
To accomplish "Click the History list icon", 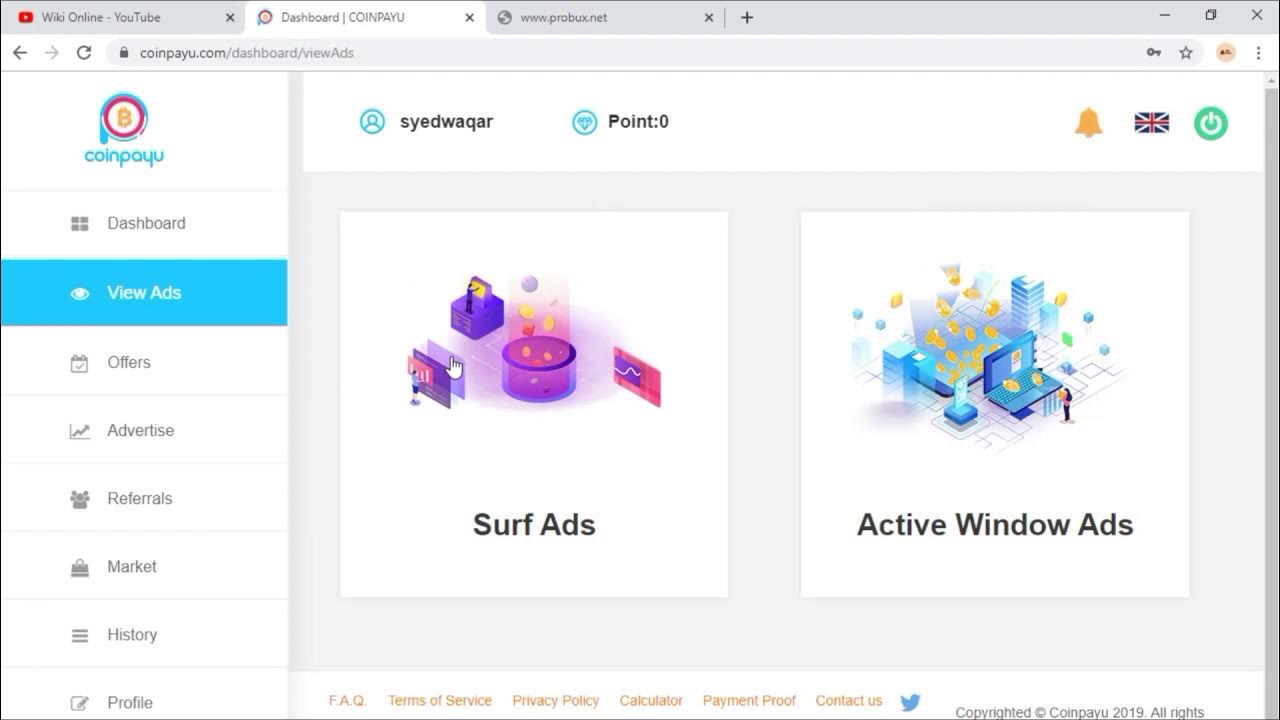I will pyautogui.click(x=80, y=636).
